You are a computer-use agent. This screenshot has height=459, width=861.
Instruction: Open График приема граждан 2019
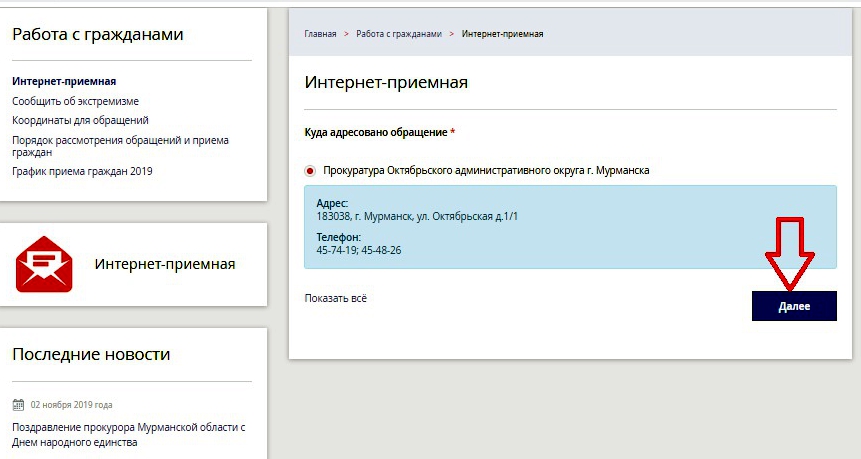[82, 171]
